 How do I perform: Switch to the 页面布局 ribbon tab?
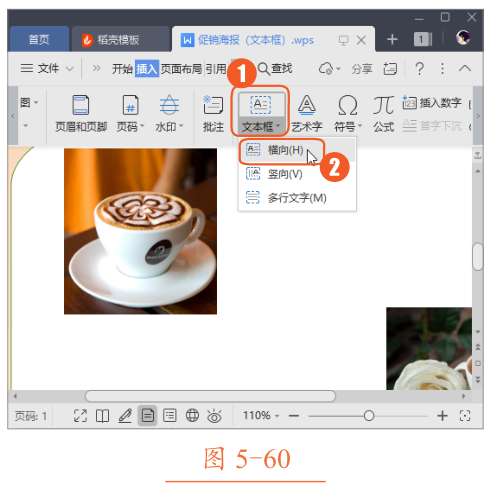181,69
